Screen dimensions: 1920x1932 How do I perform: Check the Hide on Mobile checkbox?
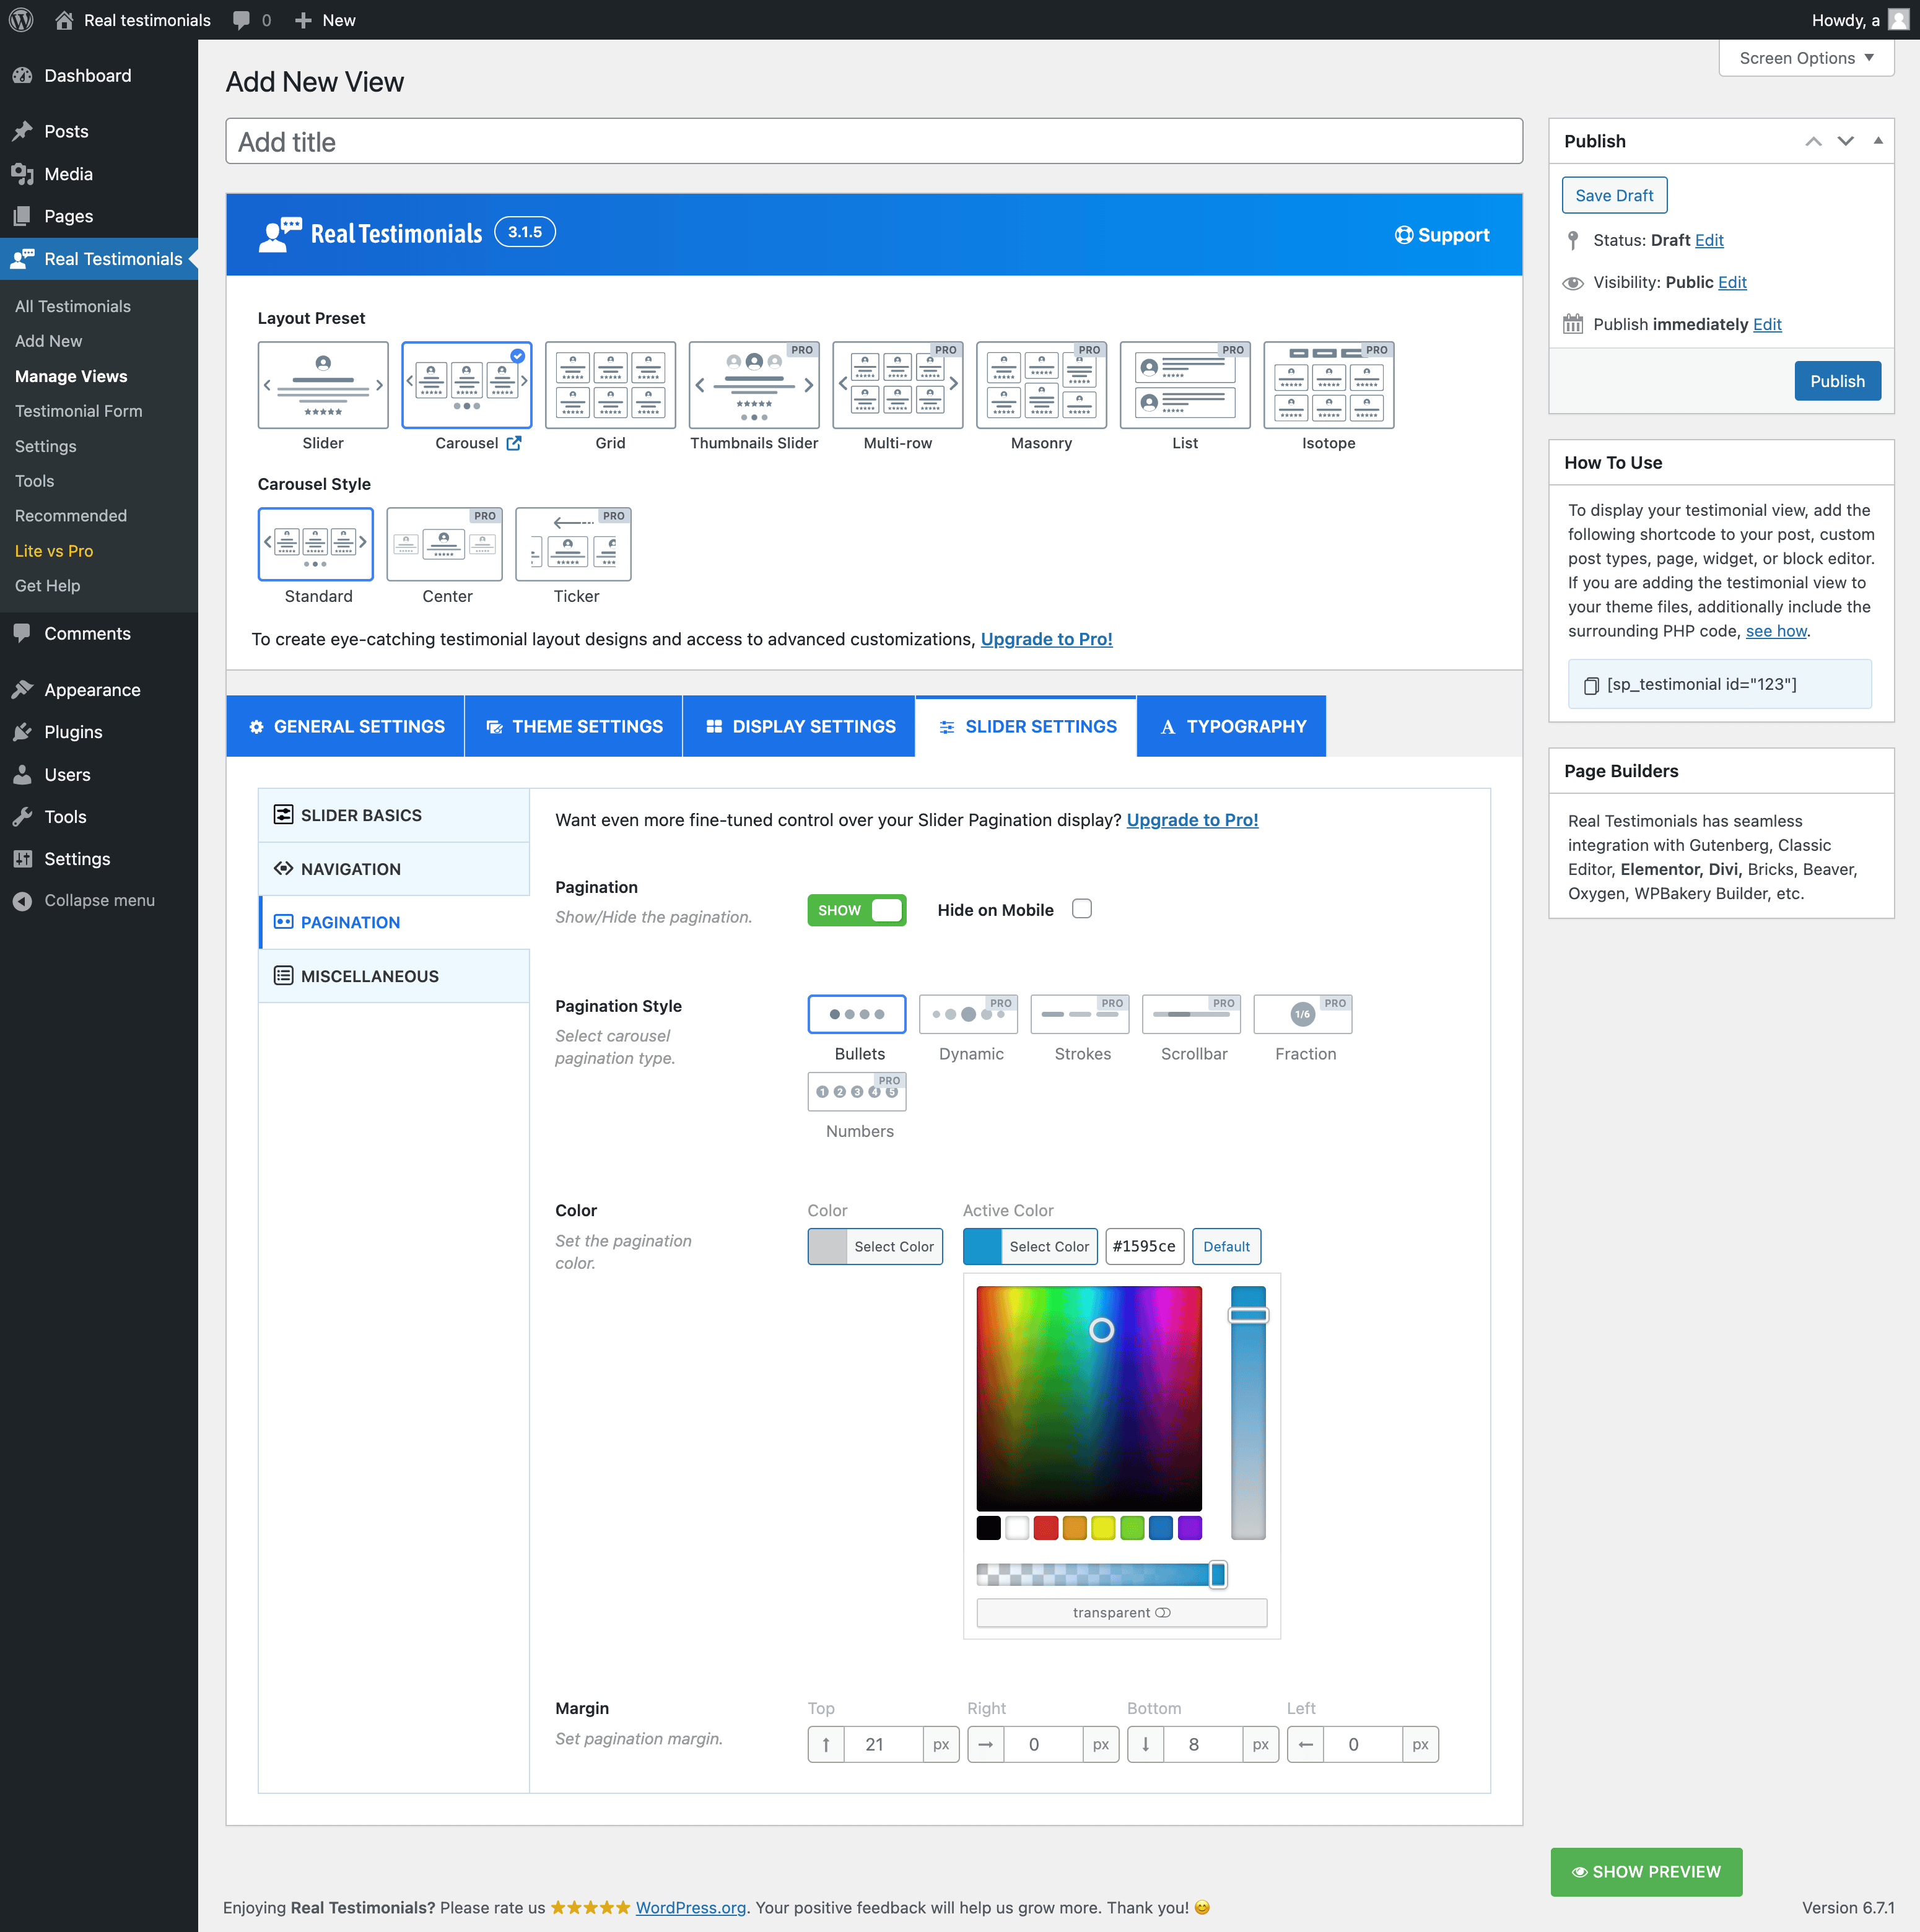pos(1081,909)
